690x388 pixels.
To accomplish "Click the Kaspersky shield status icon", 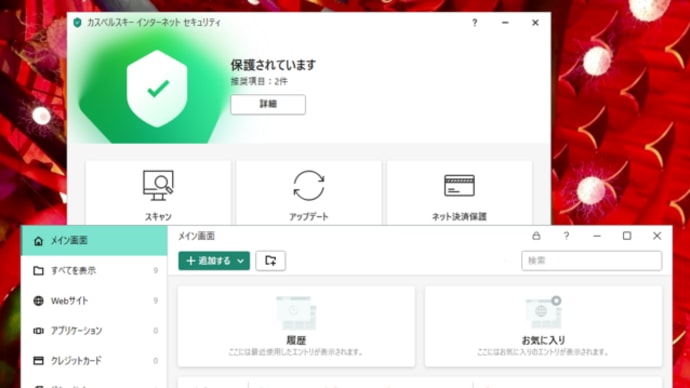I will pos(157,88).
